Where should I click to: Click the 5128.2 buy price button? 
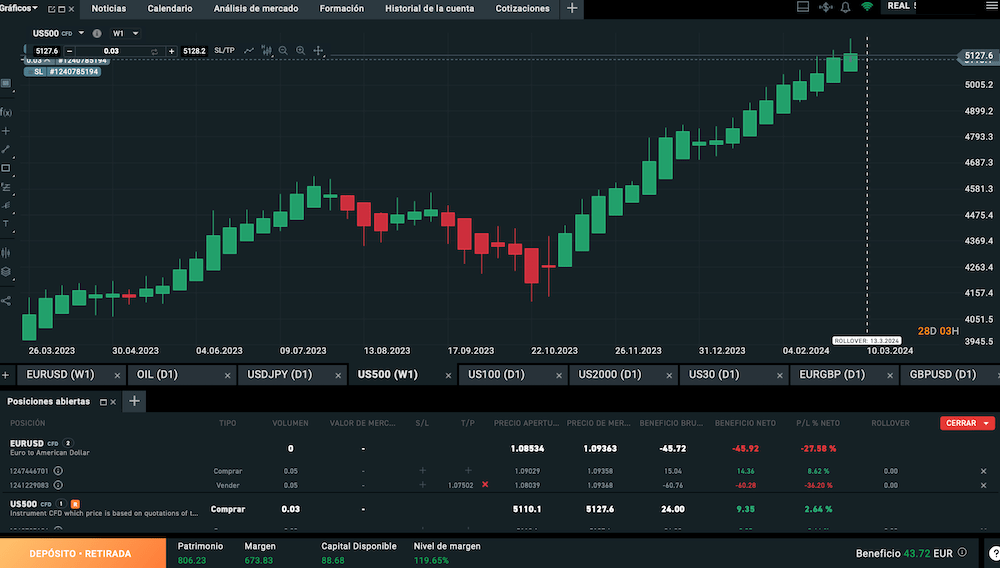click(194, 50)
